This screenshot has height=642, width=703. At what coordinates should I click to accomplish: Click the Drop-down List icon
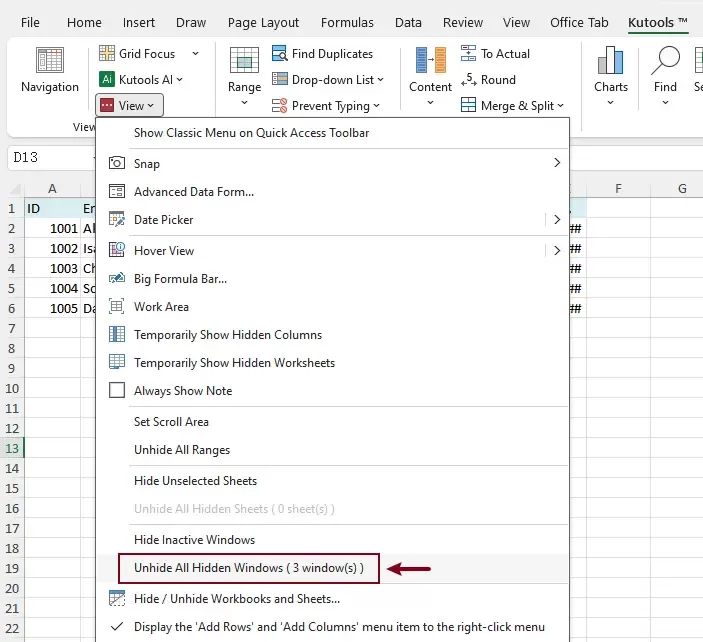pos(280,79)
